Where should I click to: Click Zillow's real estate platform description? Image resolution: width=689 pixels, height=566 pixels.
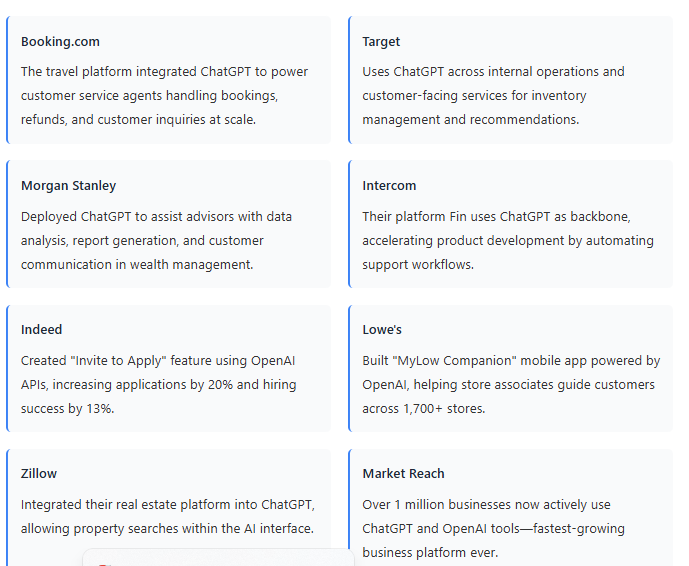pos(166,516)
